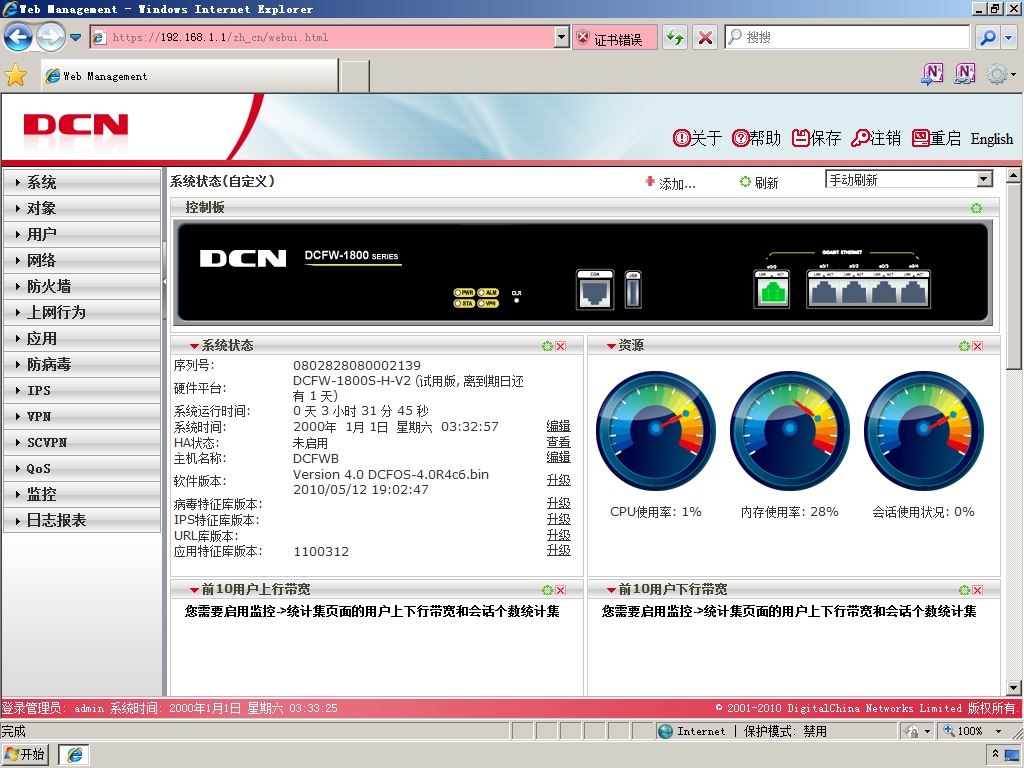Expand the 网络 menu
Screen dimensions: 1024x768
(x=82, y=260)
